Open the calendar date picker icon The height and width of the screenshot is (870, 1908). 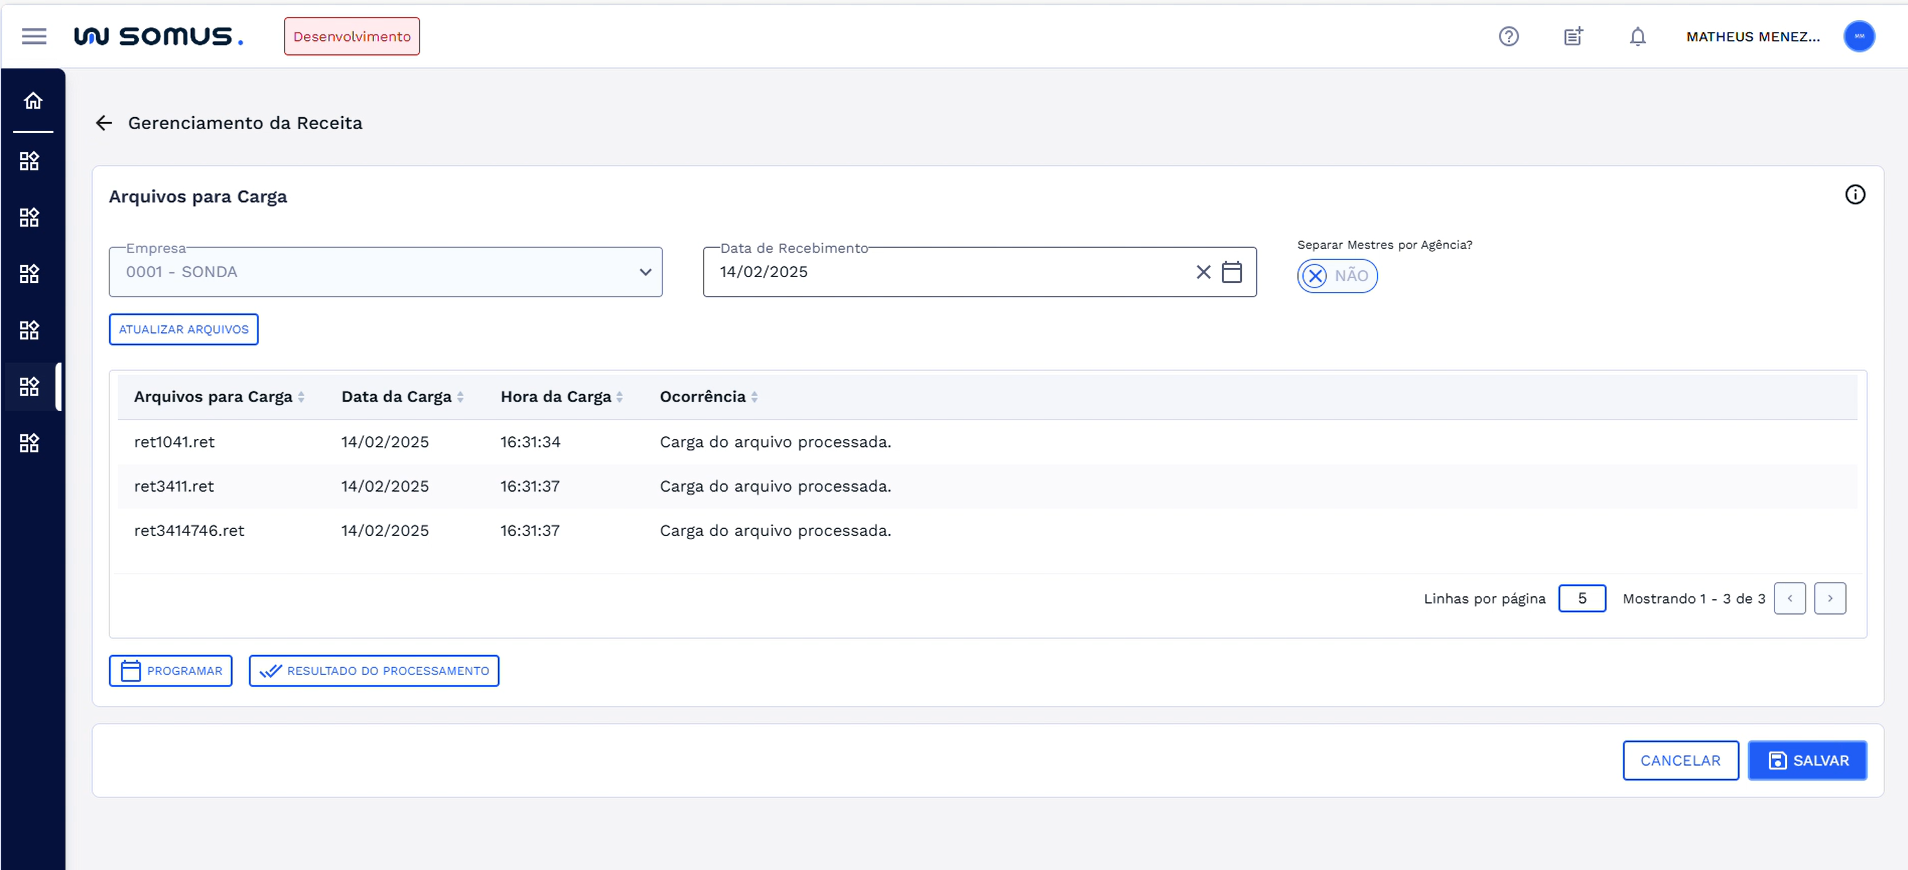(x=1232, y=272)
